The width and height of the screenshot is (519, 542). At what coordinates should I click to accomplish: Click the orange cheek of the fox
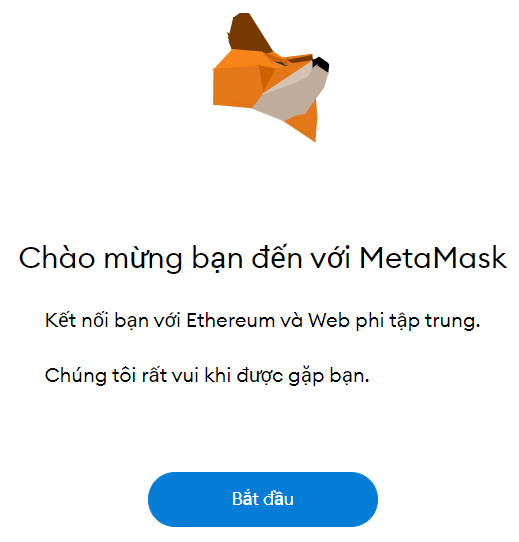click(x=235, y=85)
